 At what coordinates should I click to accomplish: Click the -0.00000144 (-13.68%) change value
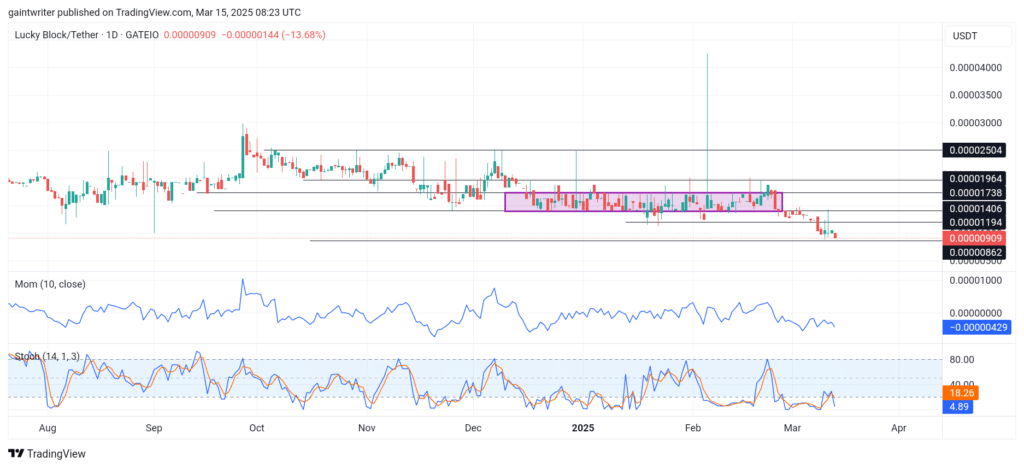point(272,35)
